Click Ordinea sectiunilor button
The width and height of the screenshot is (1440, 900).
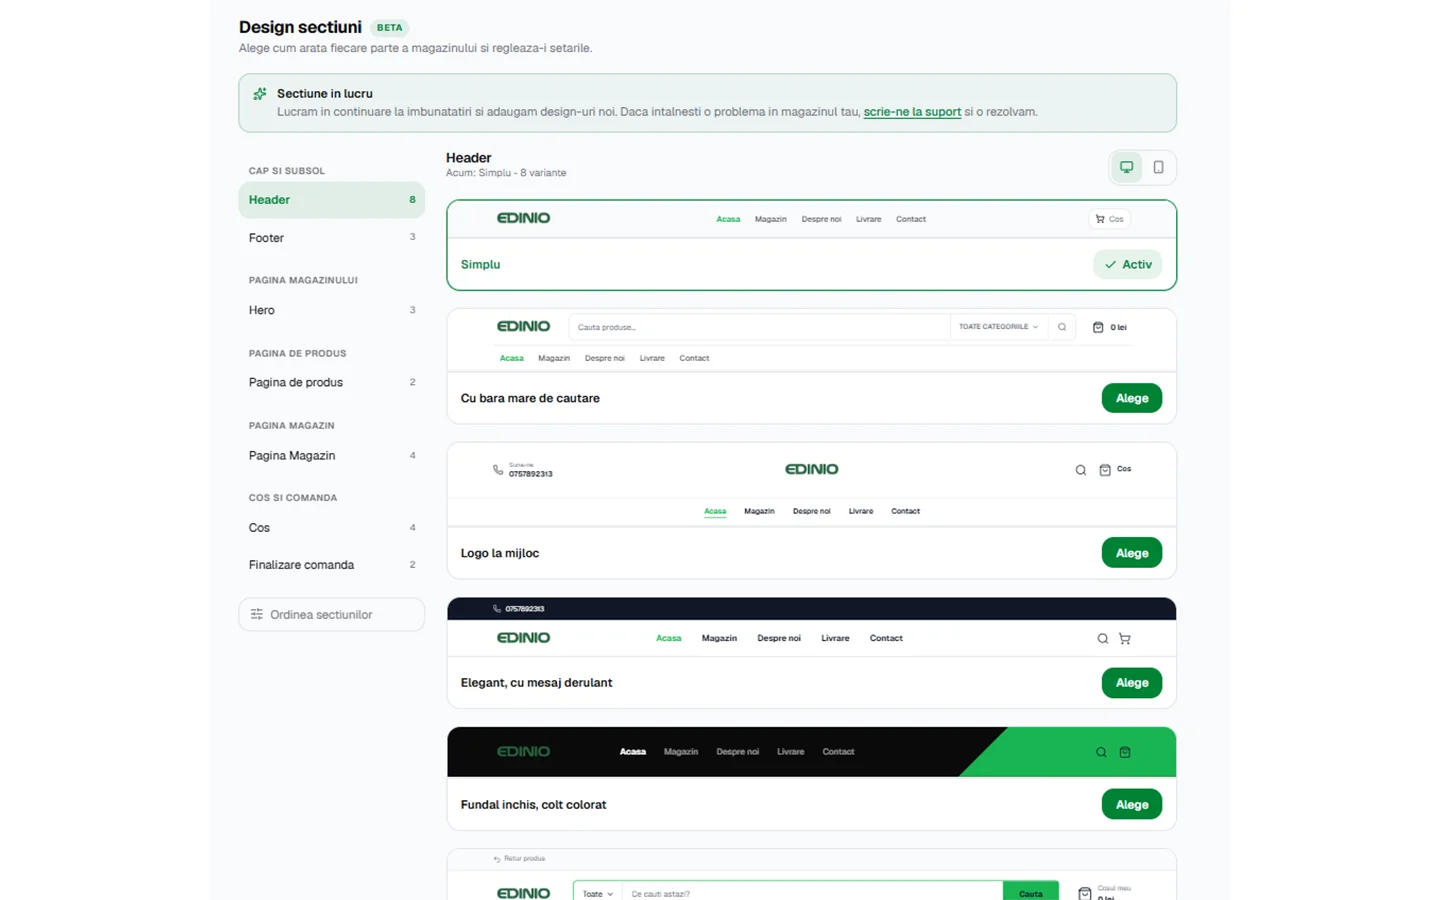click(331, 614)
